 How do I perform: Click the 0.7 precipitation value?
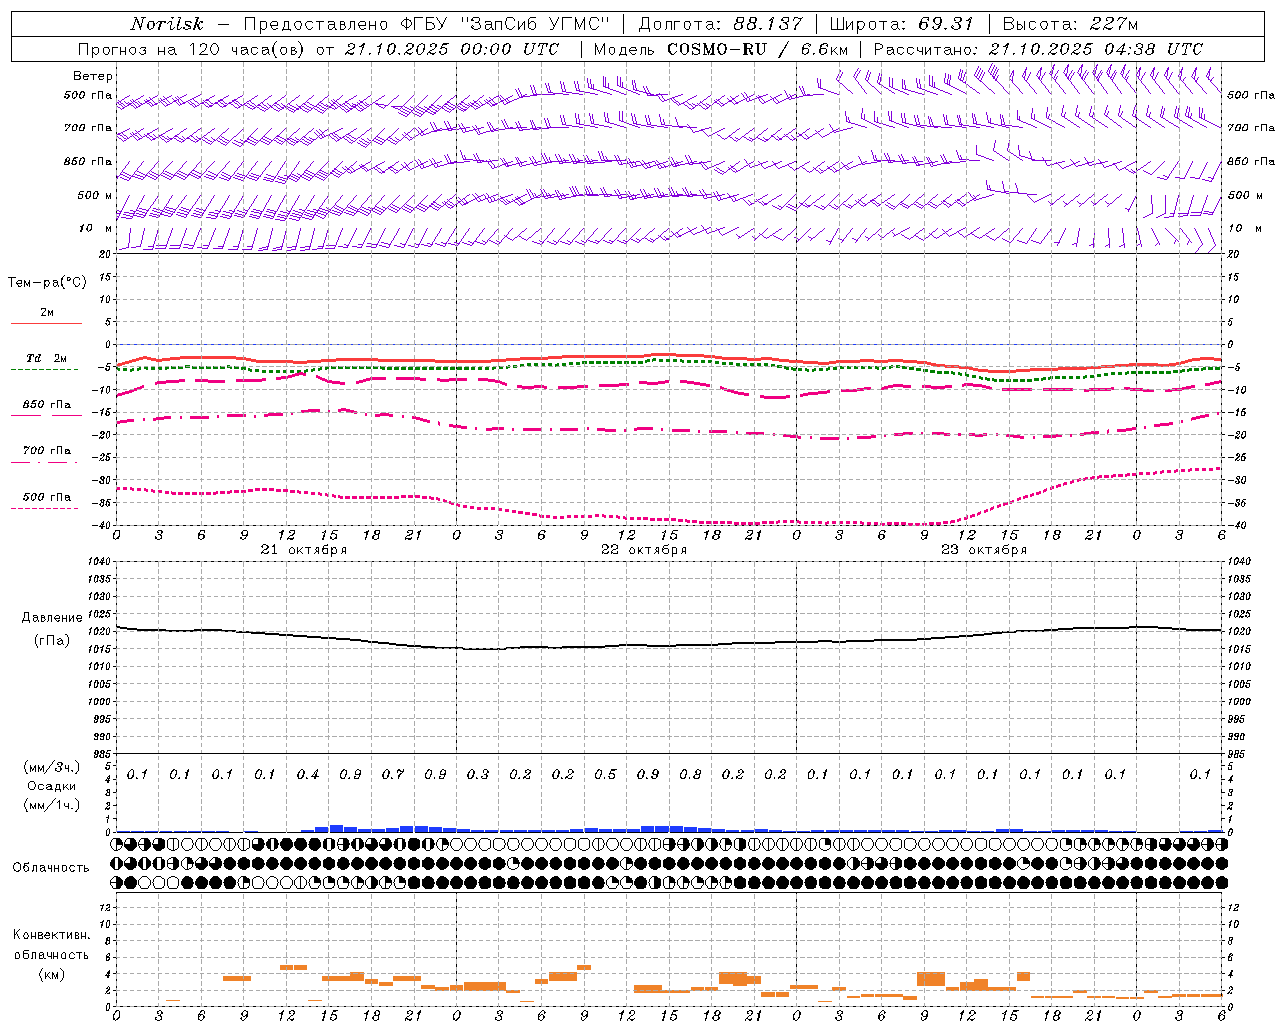393,774
